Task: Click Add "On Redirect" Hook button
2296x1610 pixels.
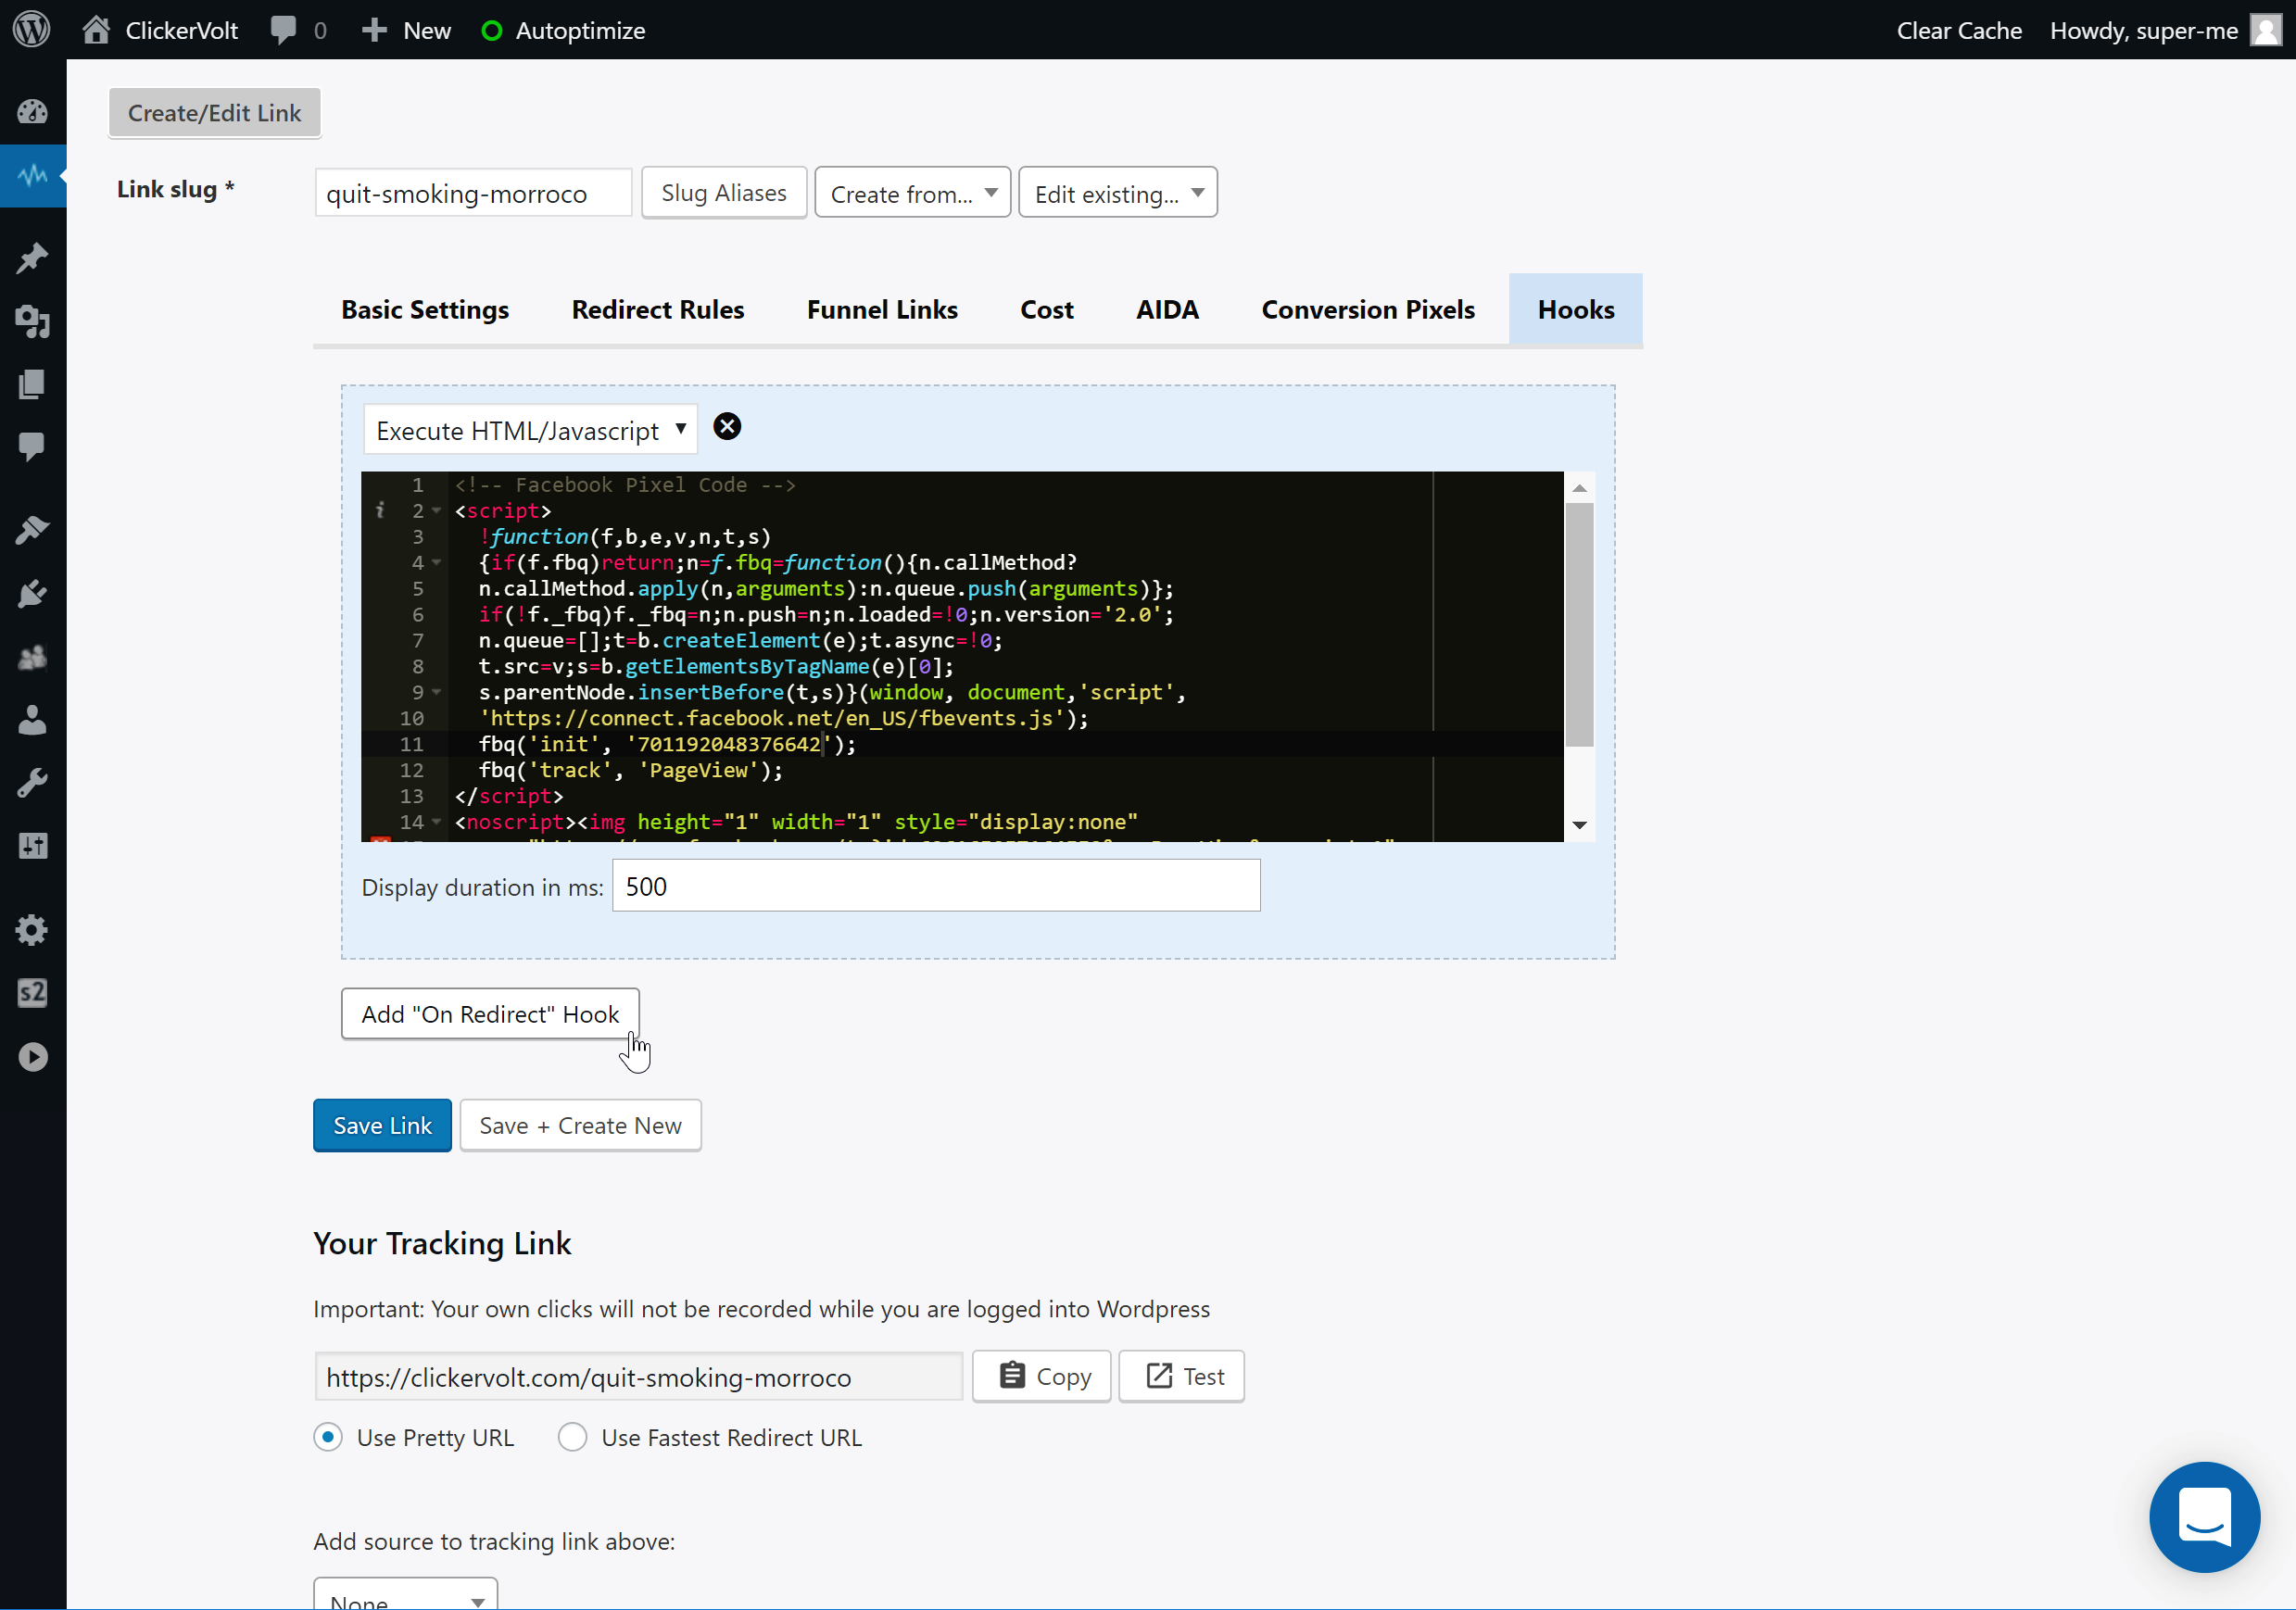Action: point(490,1014)
